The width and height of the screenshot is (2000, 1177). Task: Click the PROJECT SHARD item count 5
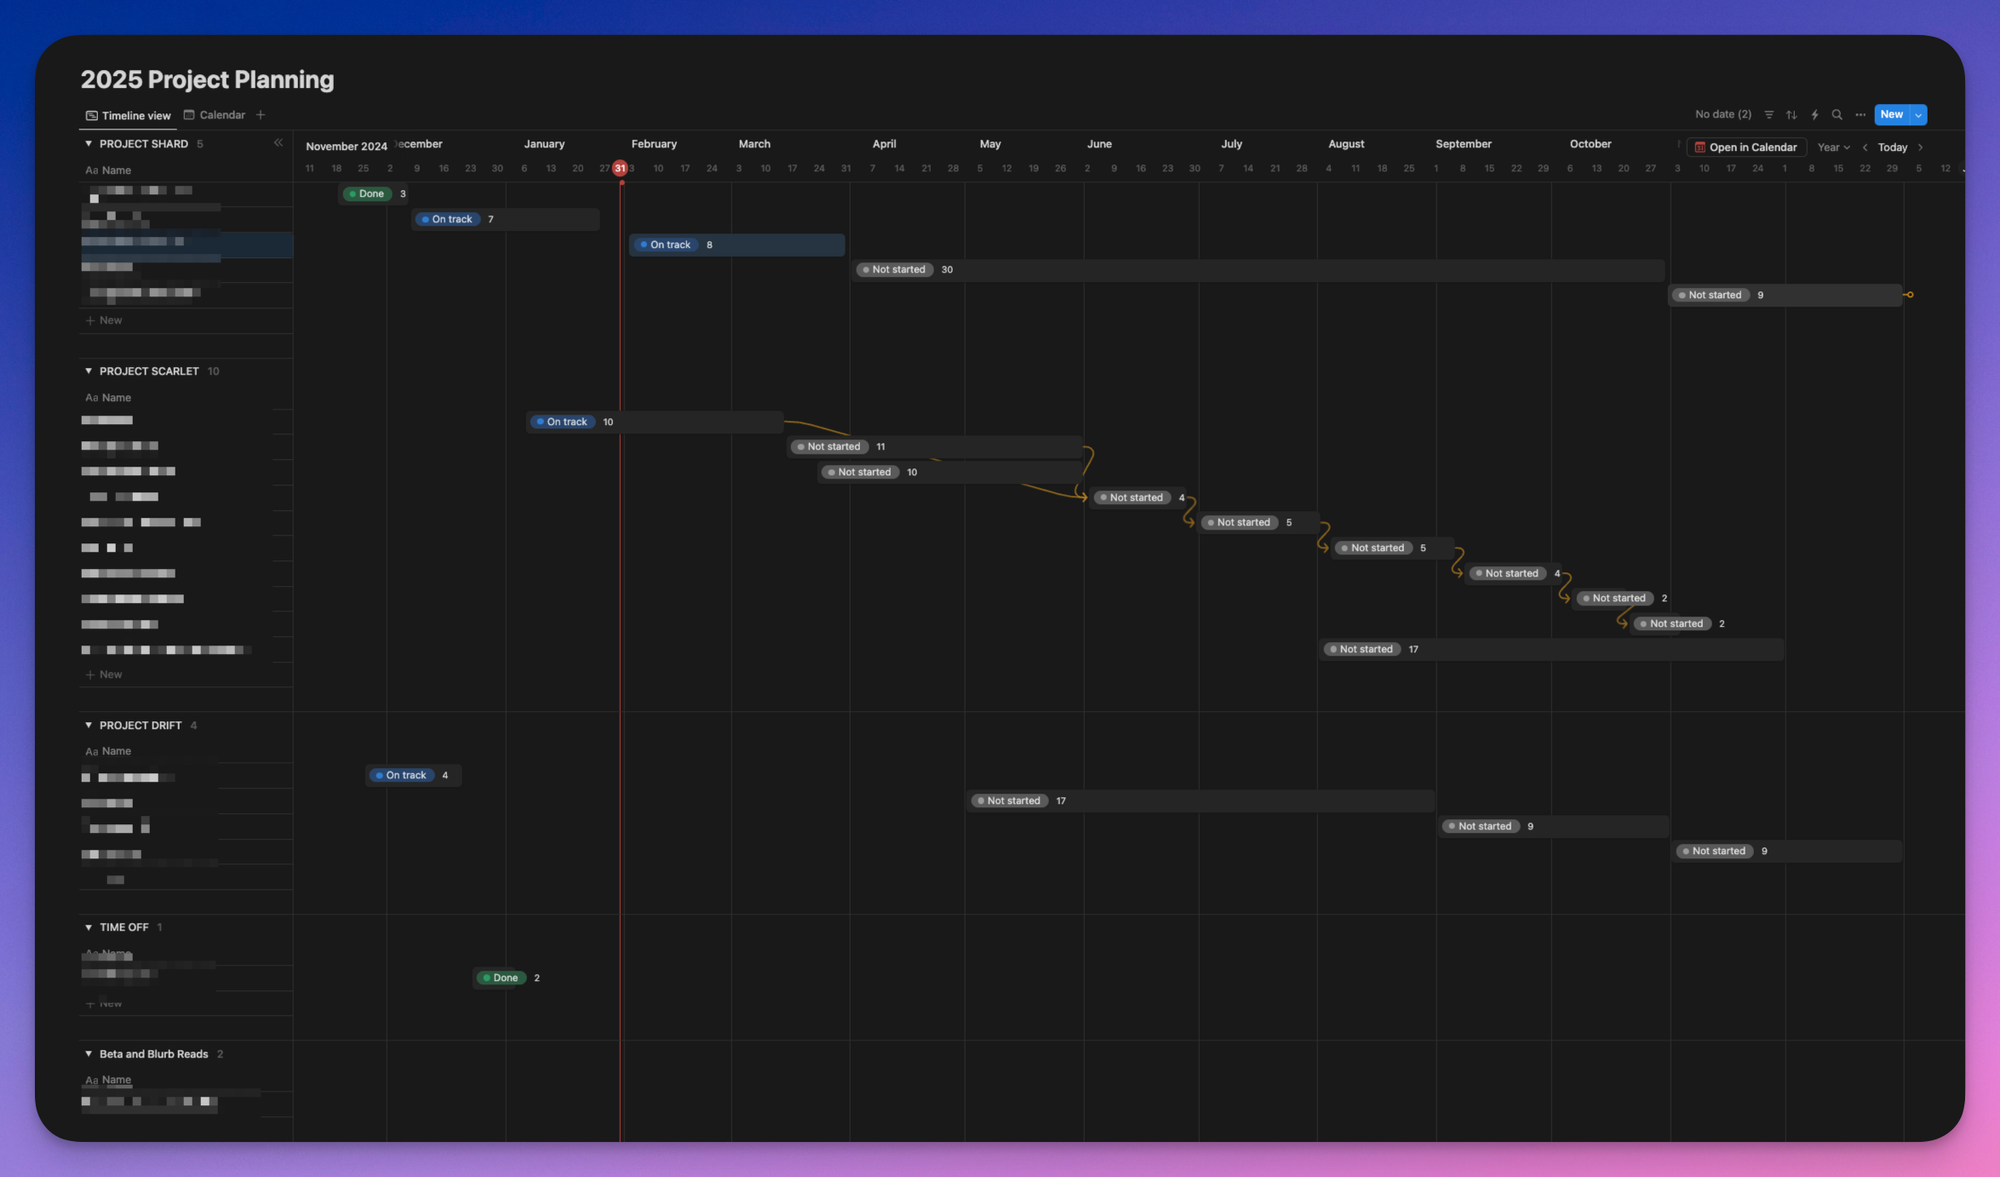pyautogui.click(x=200, y=144)
